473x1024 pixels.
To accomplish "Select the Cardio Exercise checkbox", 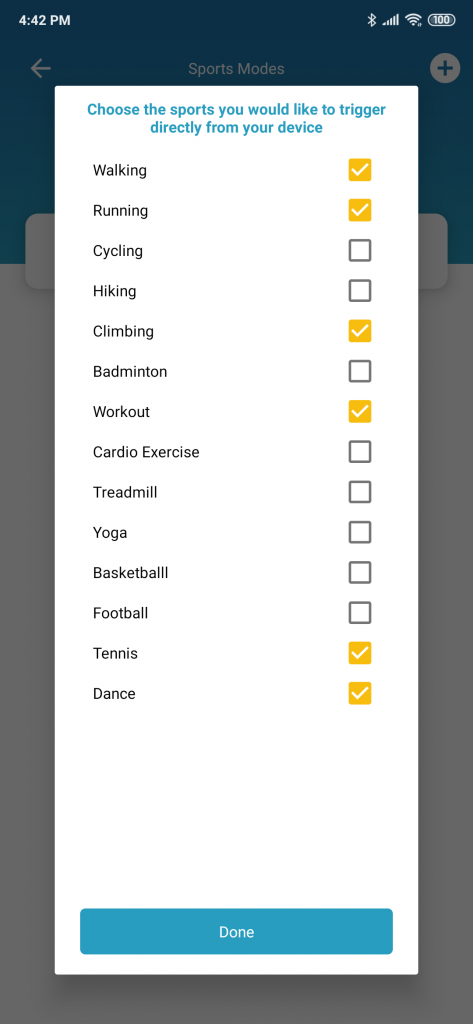I will (x=360, y=452).
